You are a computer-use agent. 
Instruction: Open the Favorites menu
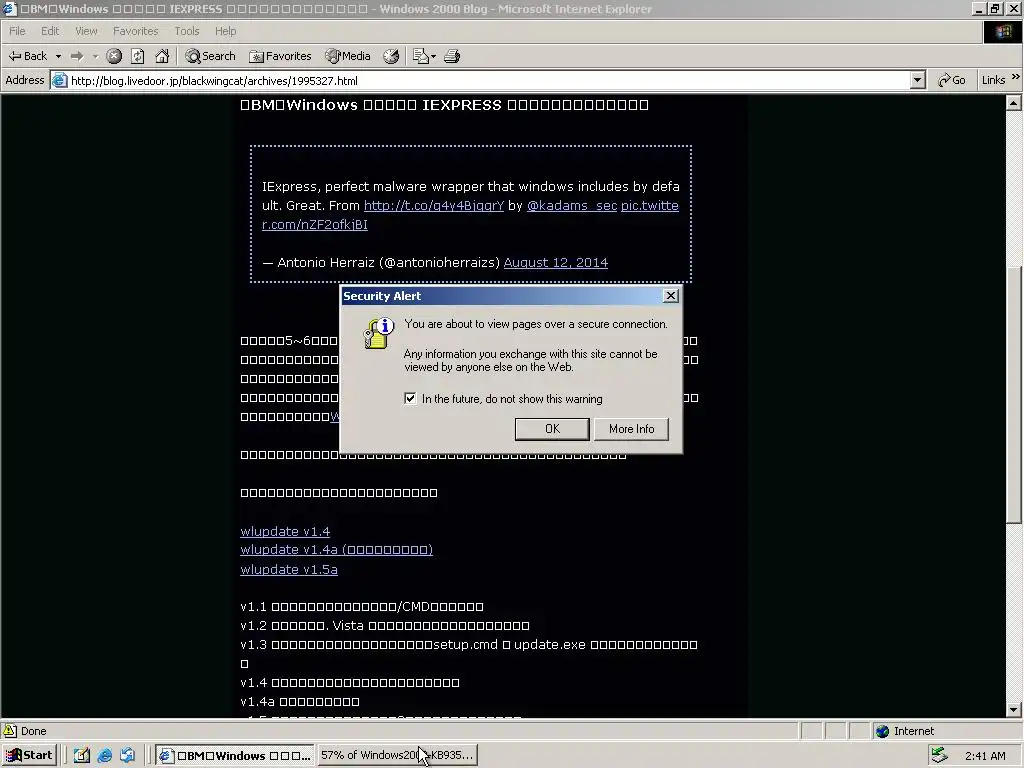click(135, 31)
